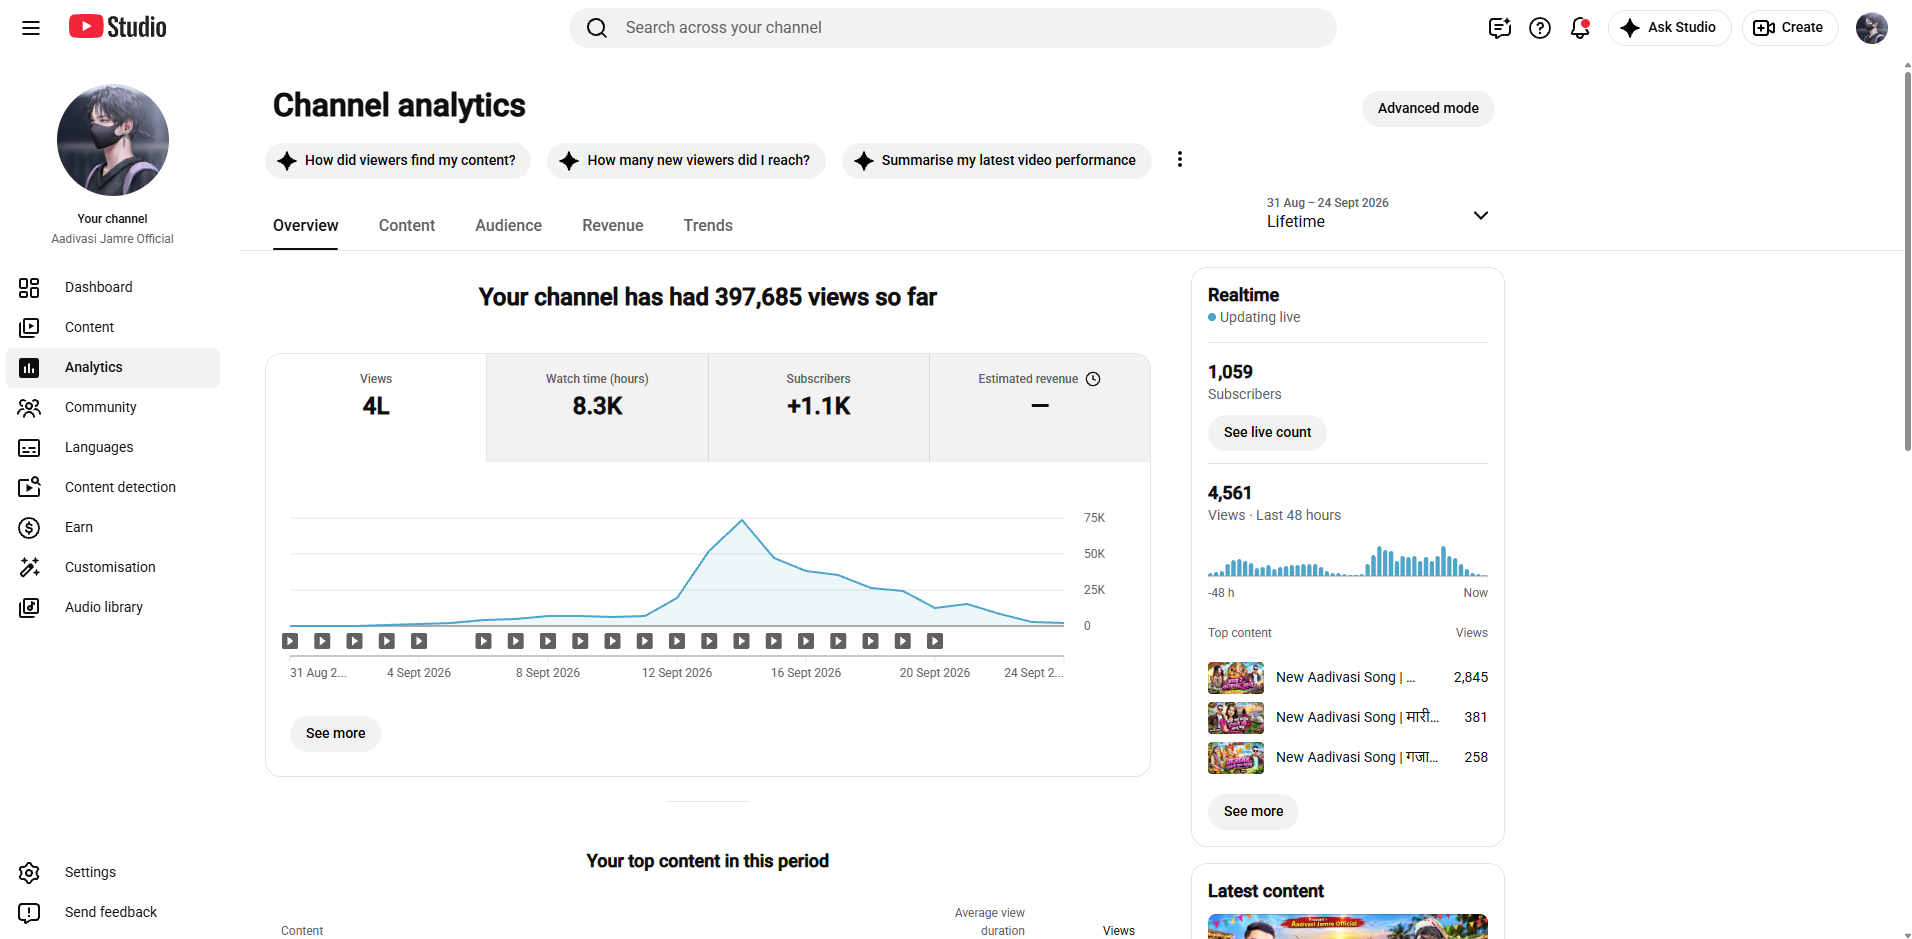Ask 'How did viewers find my content?'

click(x=398, y=161)
